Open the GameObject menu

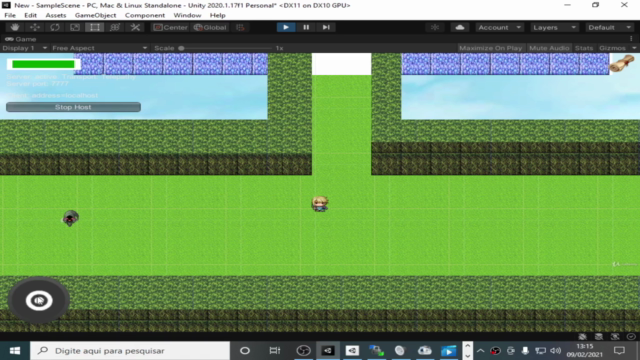pos(96,15)
